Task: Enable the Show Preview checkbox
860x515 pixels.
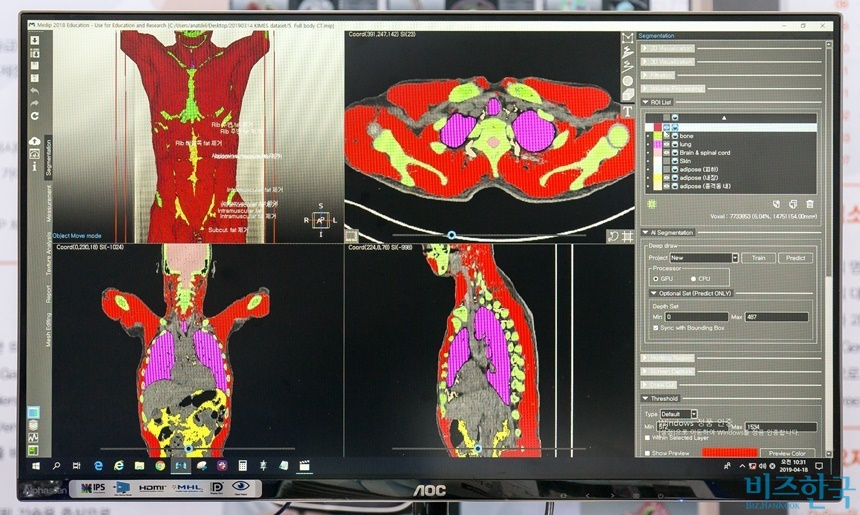Action: click(647, 452)
